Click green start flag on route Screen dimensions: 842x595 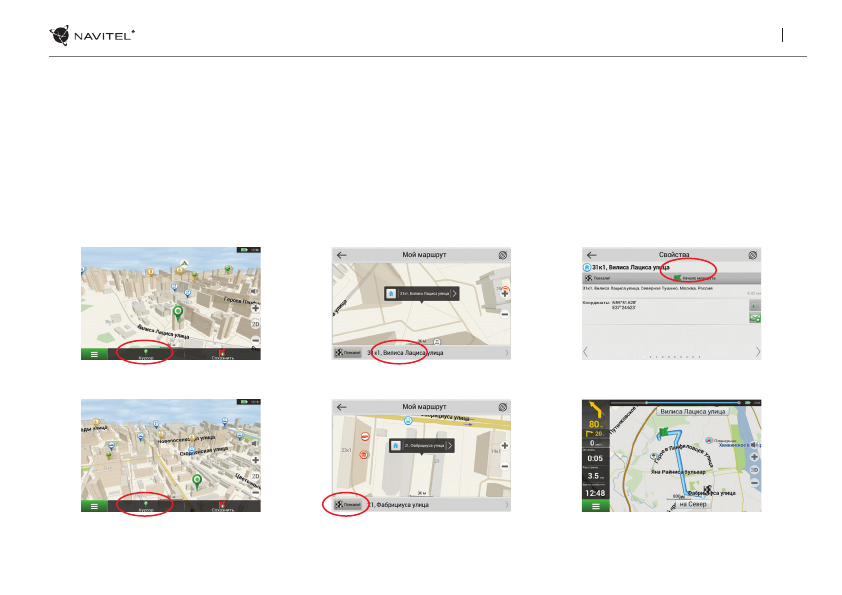[x=663, y=432]
